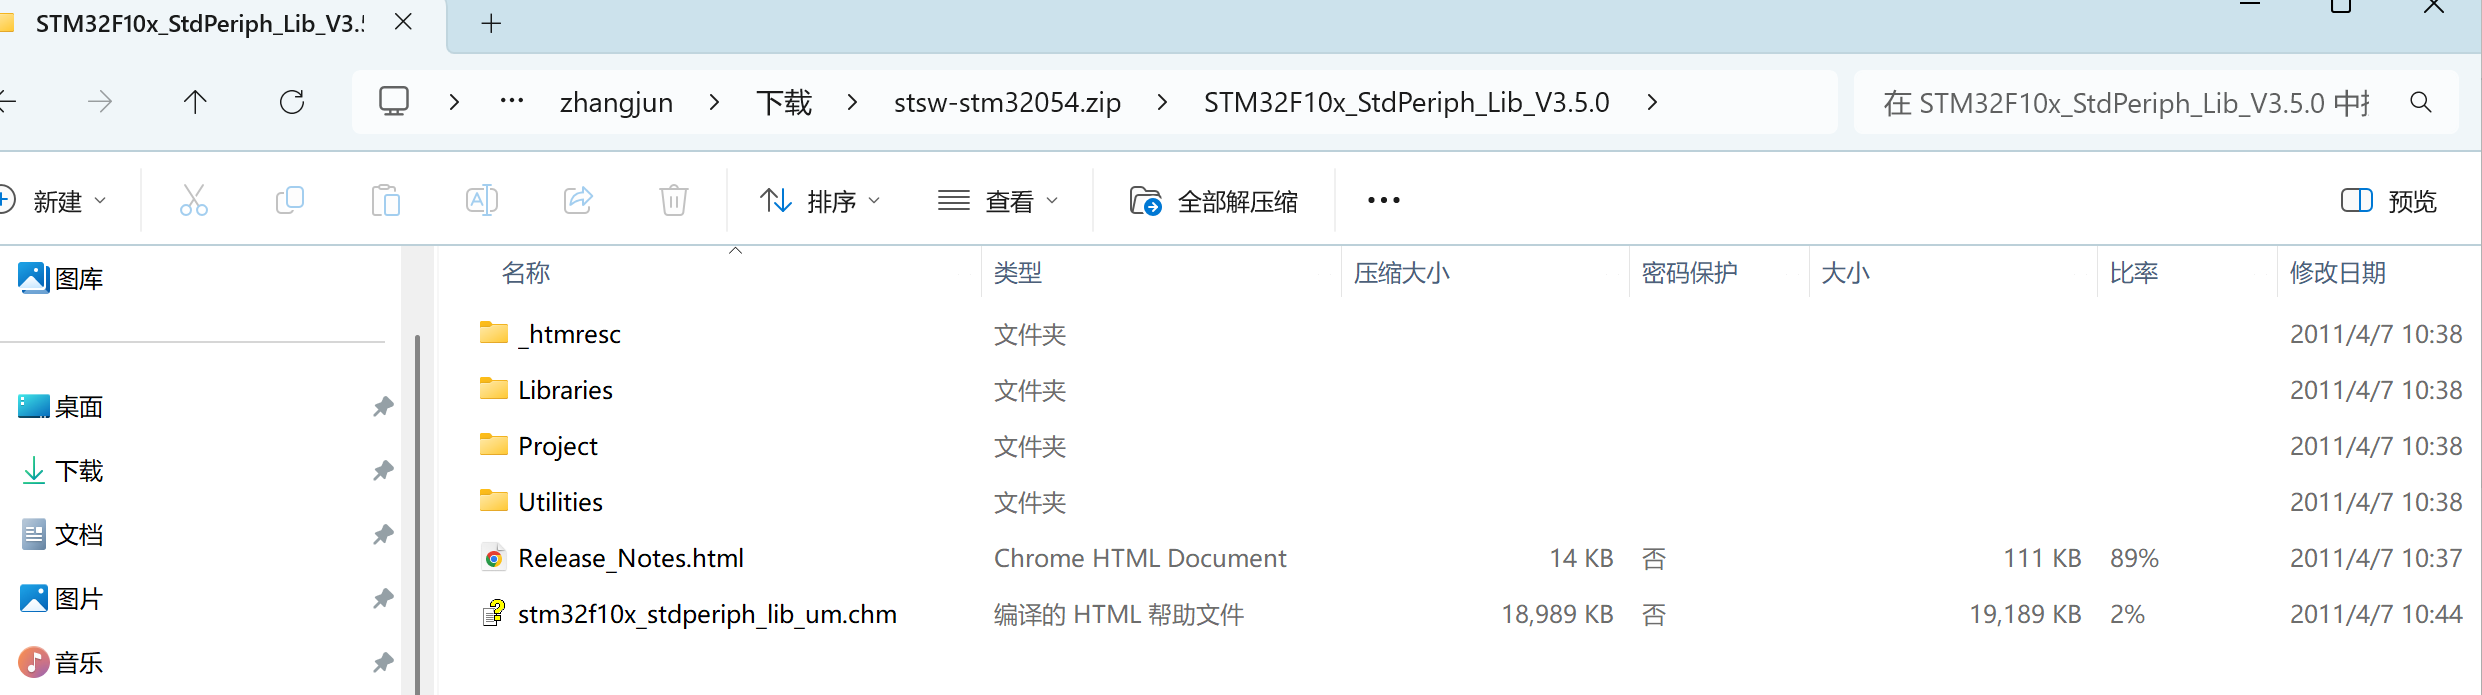Click the Paste clipboard icon
2482x695 pixels.
pos(386,201)
